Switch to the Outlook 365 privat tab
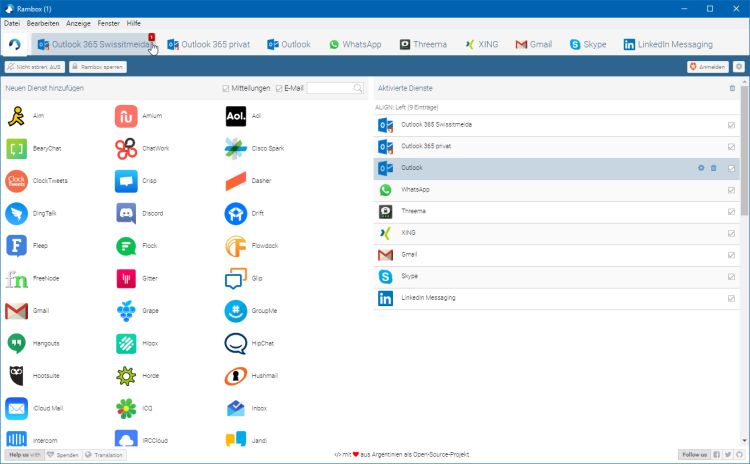 point(209,44)
